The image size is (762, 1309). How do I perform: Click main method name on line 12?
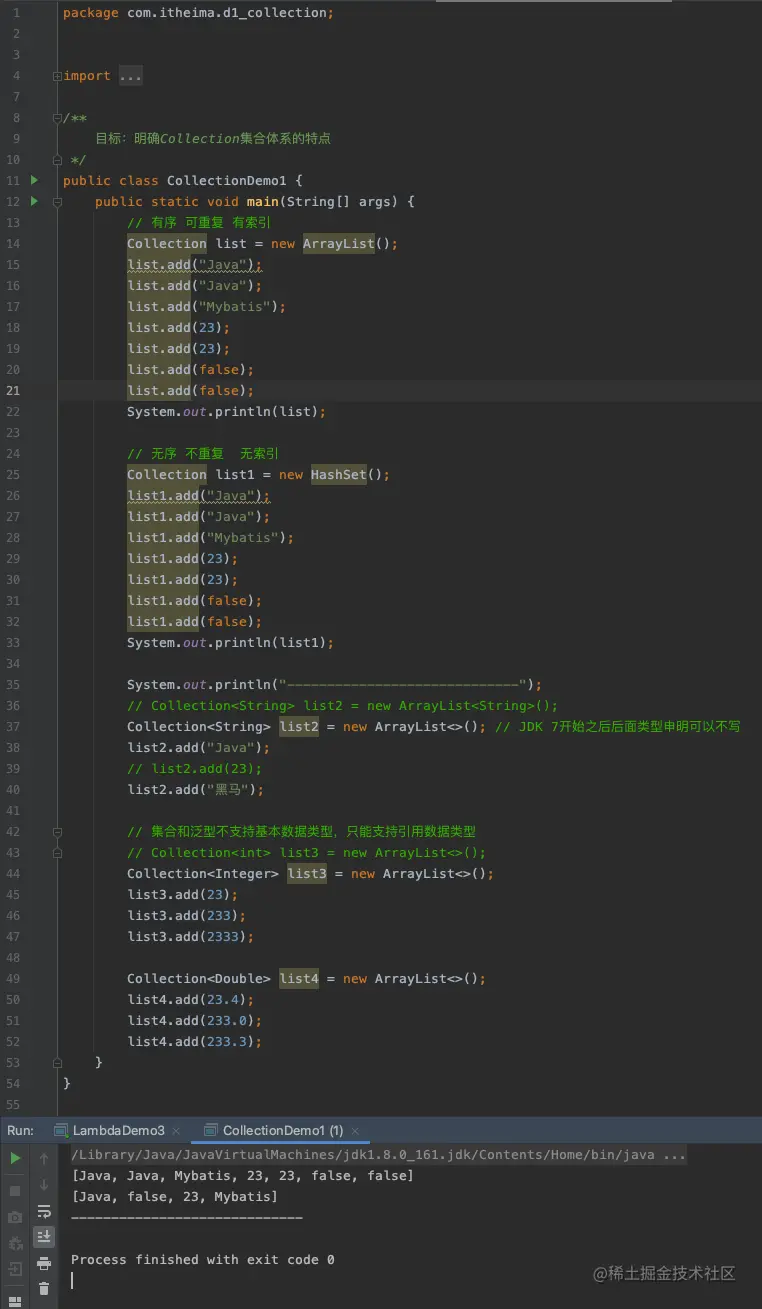(x=262, y=202)
